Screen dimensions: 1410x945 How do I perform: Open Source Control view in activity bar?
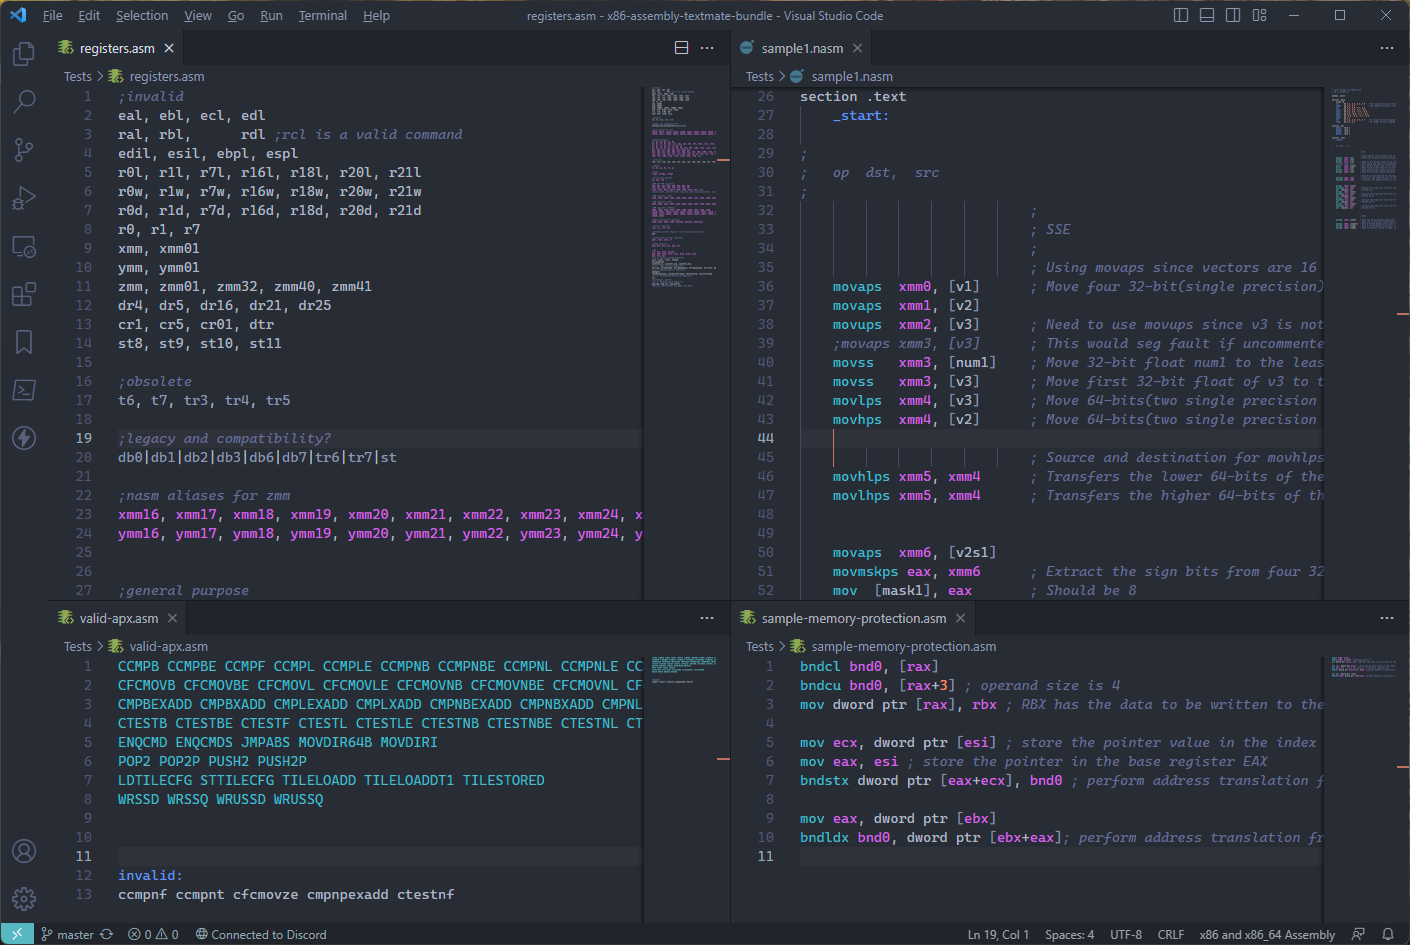click(24, 150)
